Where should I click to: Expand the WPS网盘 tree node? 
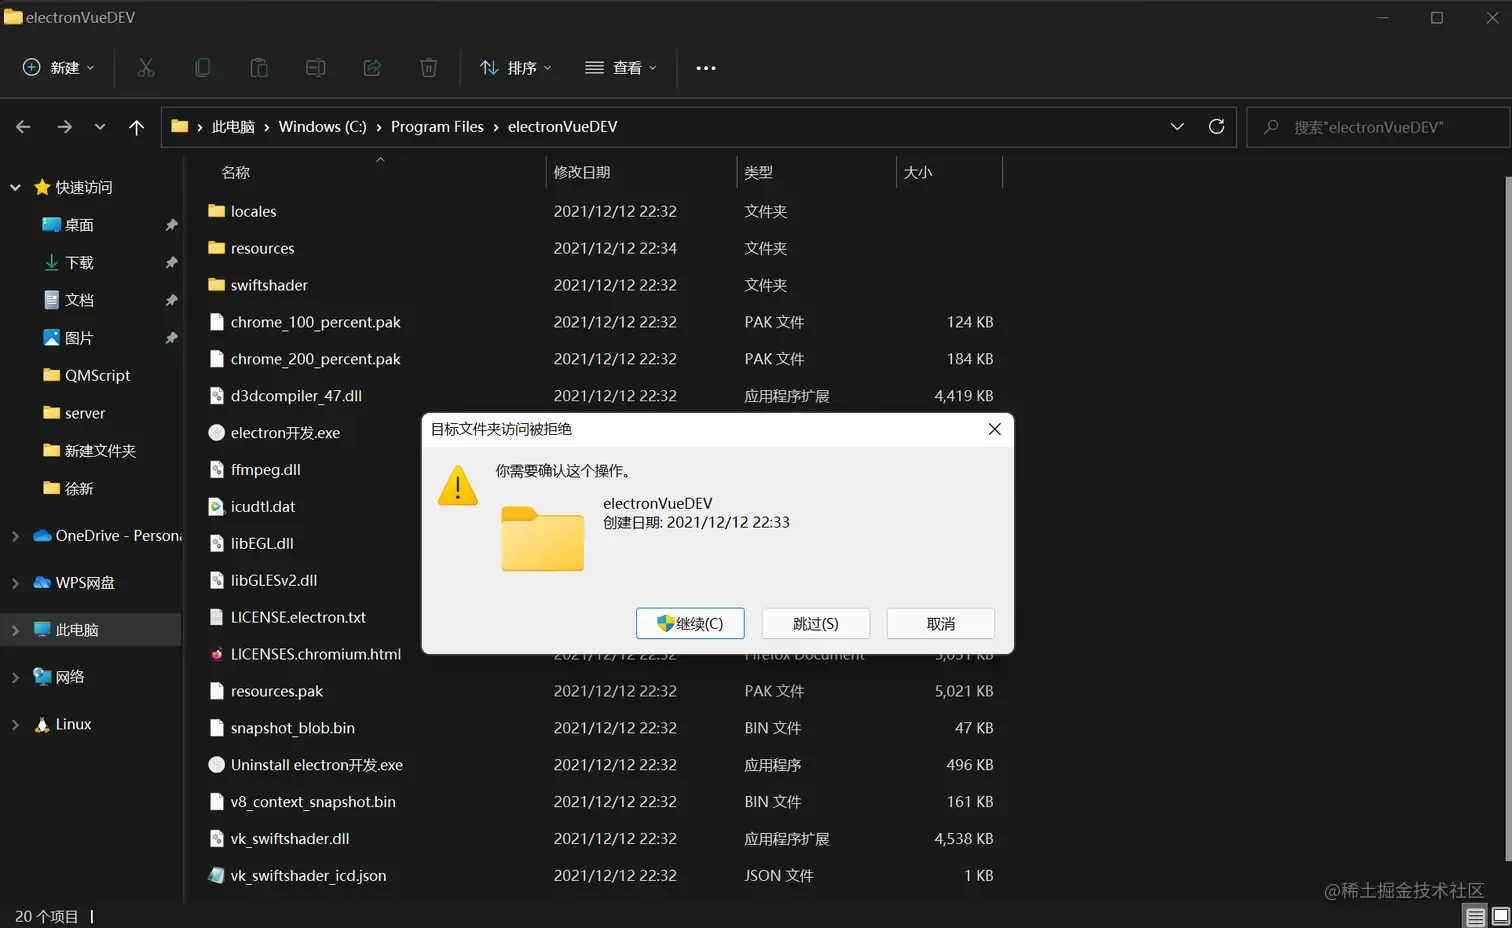coord(15,583)
